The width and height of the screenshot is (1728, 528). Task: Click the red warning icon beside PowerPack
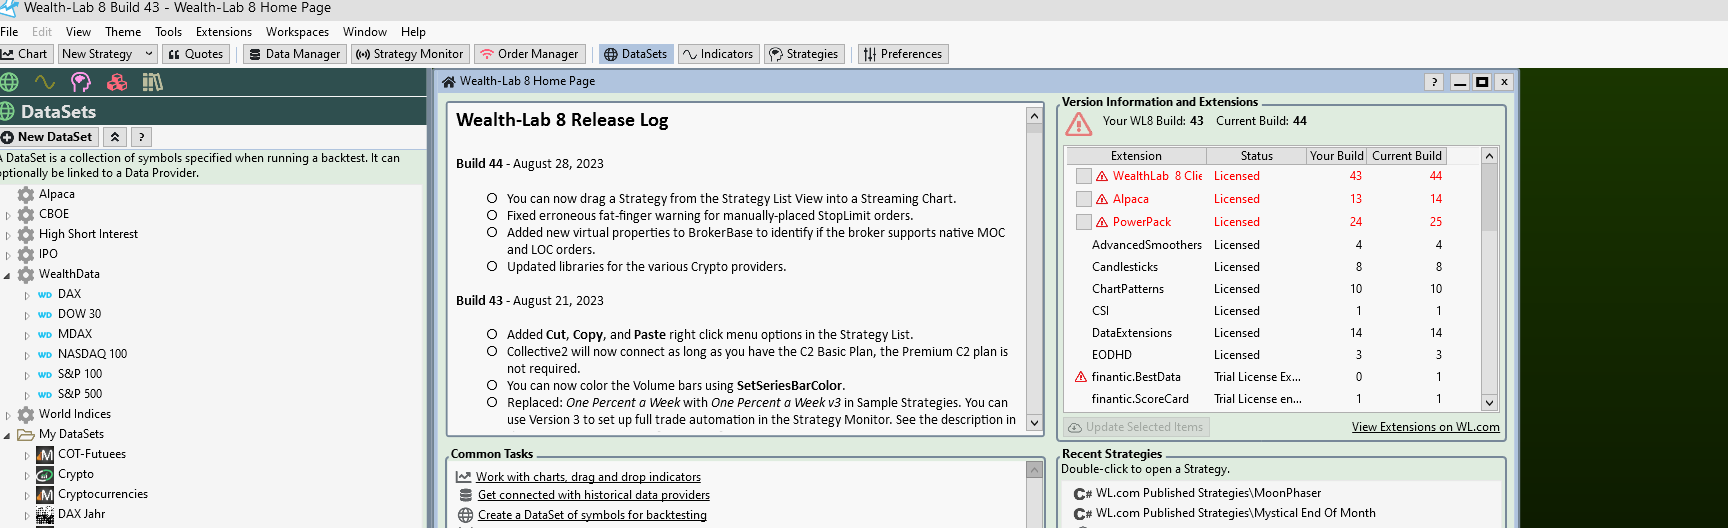(1102, 222)
